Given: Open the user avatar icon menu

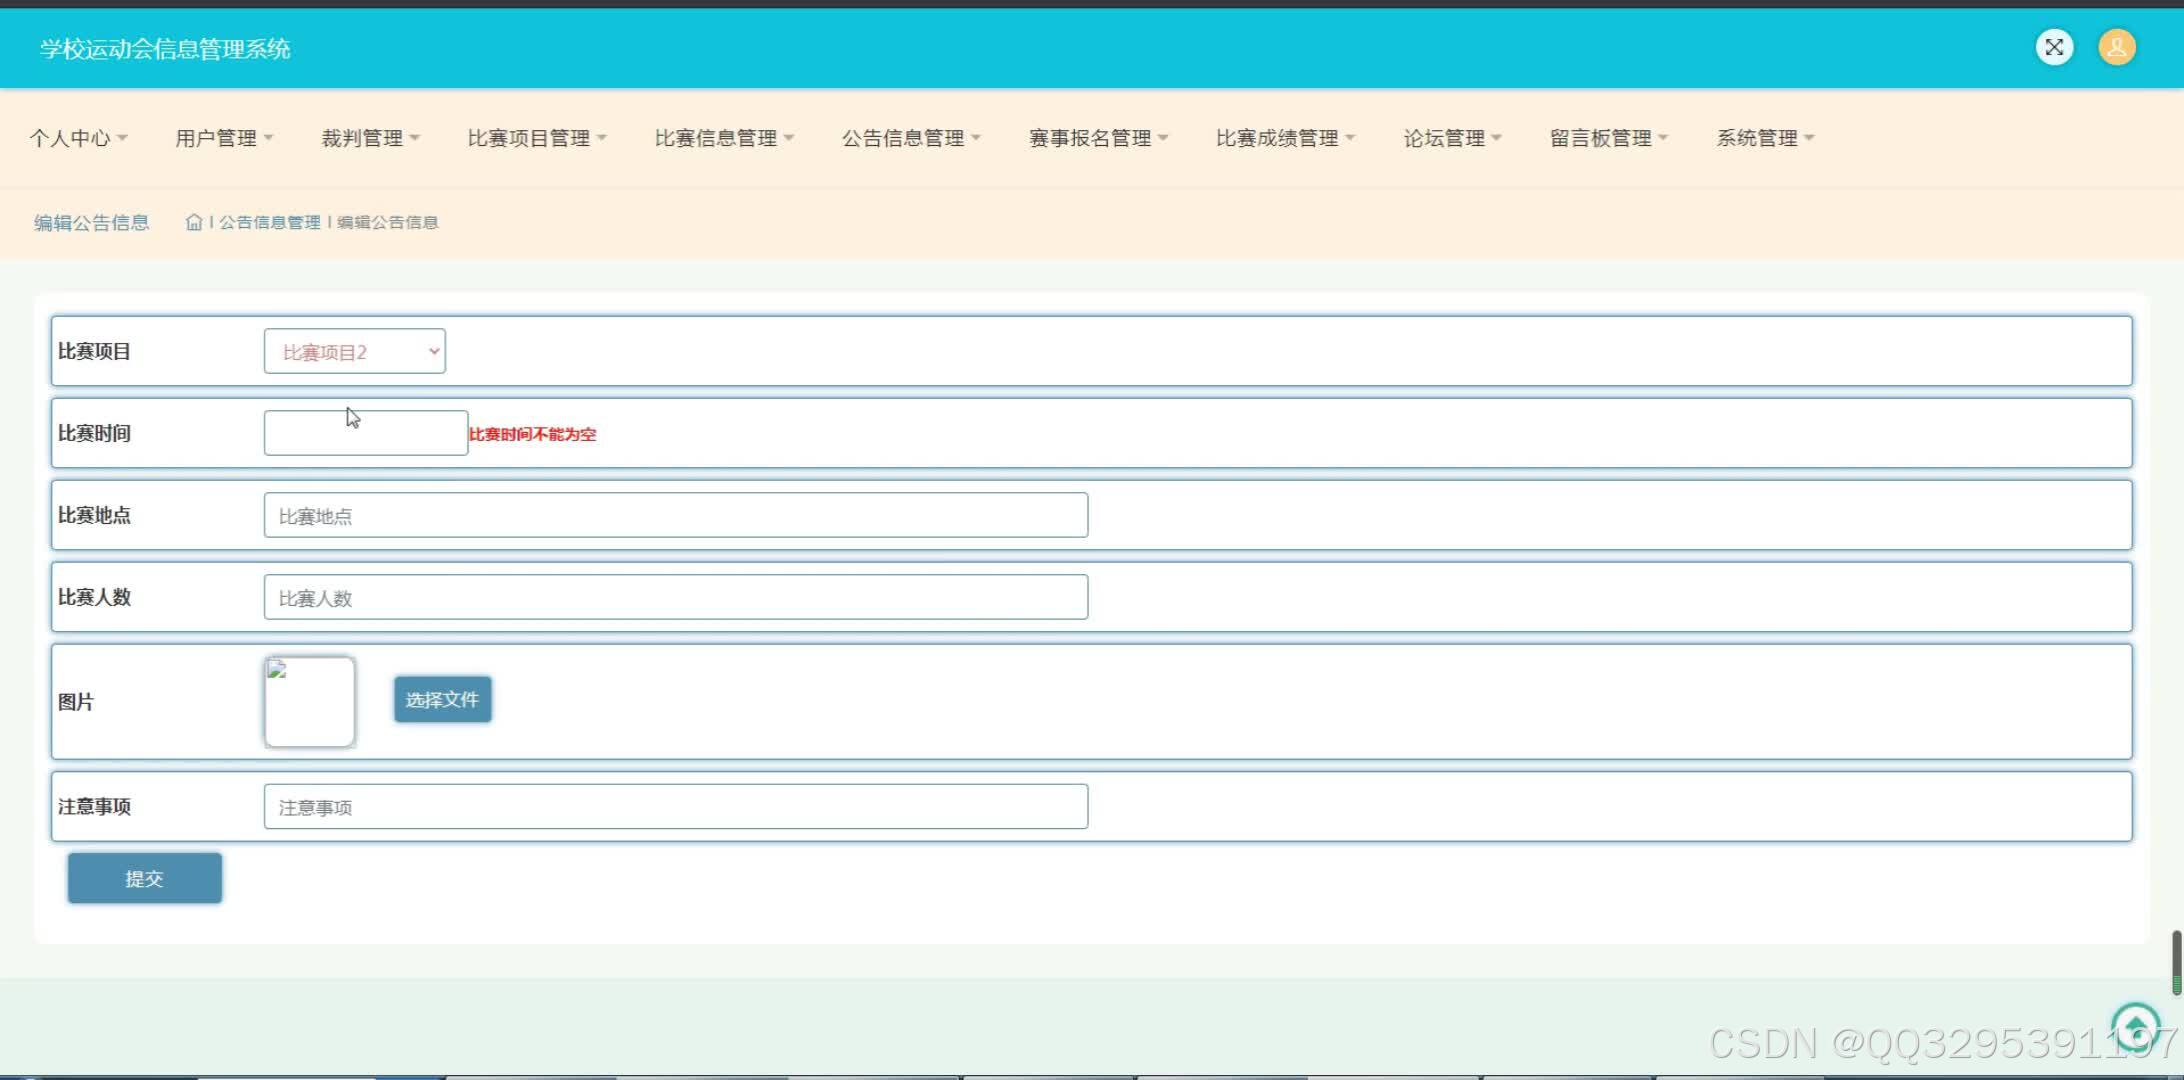Looking at the screenshot, I should (2117, 47).
